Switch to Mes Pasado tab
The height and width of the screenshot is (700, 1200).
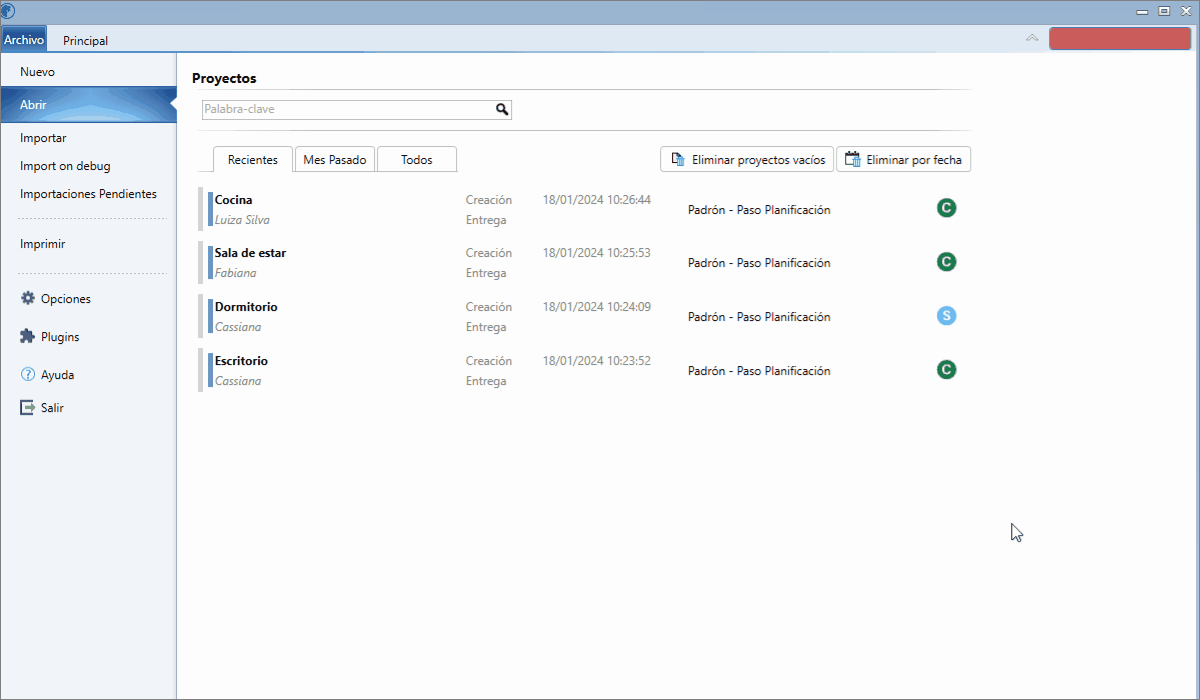click(335, 160)
